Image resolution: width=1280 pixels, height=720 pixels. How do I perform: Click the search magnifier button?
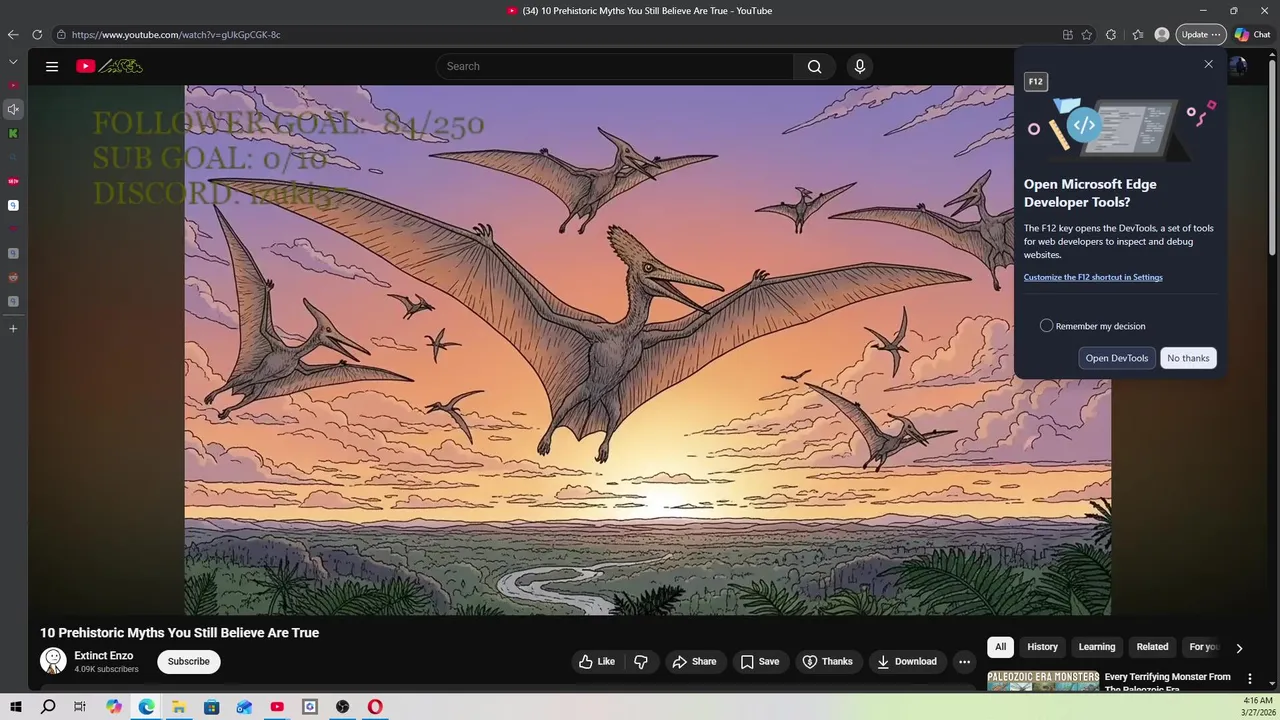click(814, 66)
